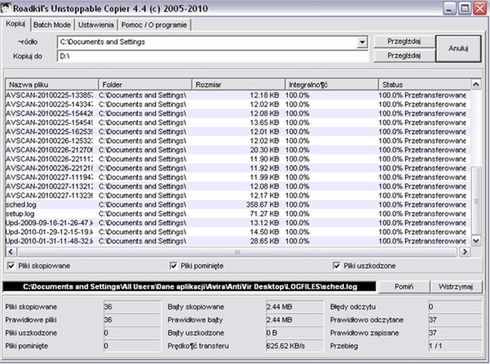Minimize the Unstoppable Copier window
This screenshot has width=490, height=364.
450,8
